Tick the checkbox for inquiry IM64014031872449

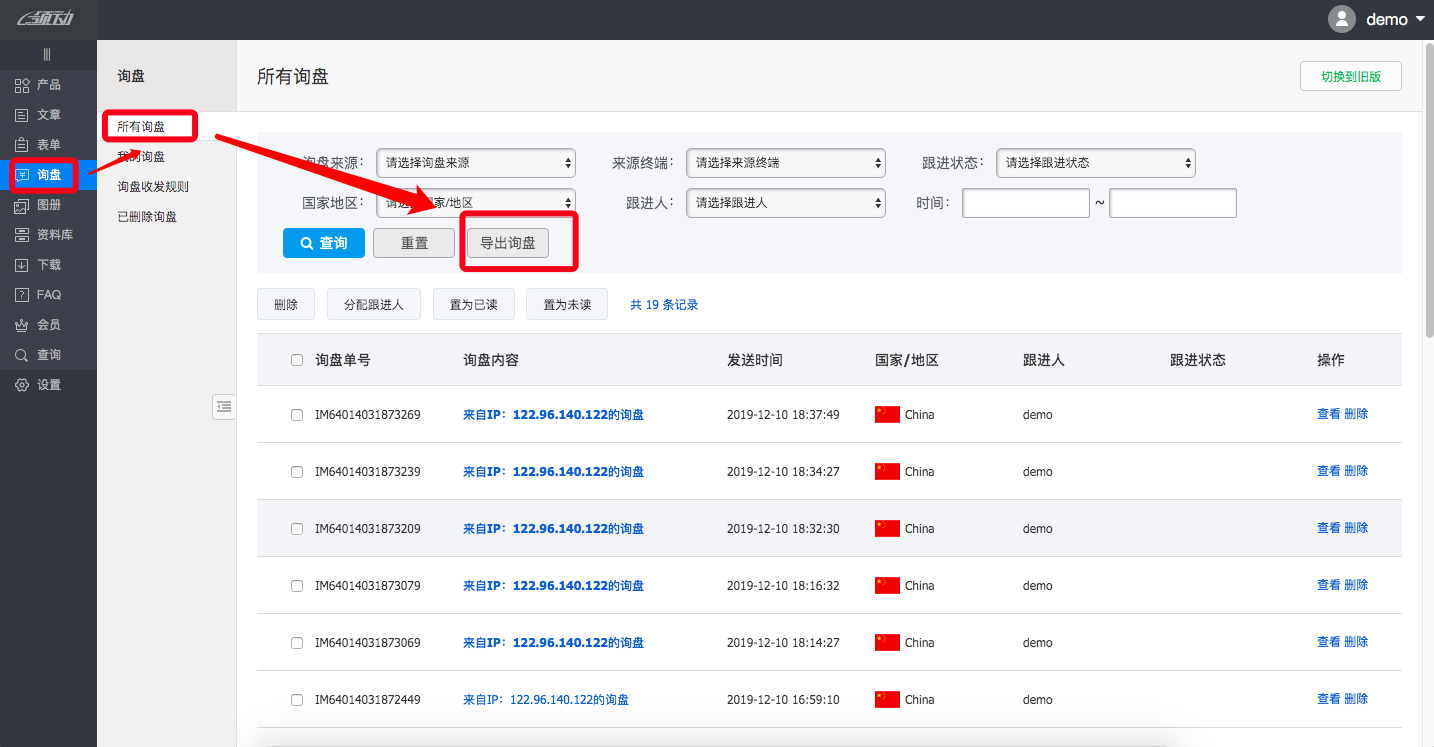pos(297,699)
